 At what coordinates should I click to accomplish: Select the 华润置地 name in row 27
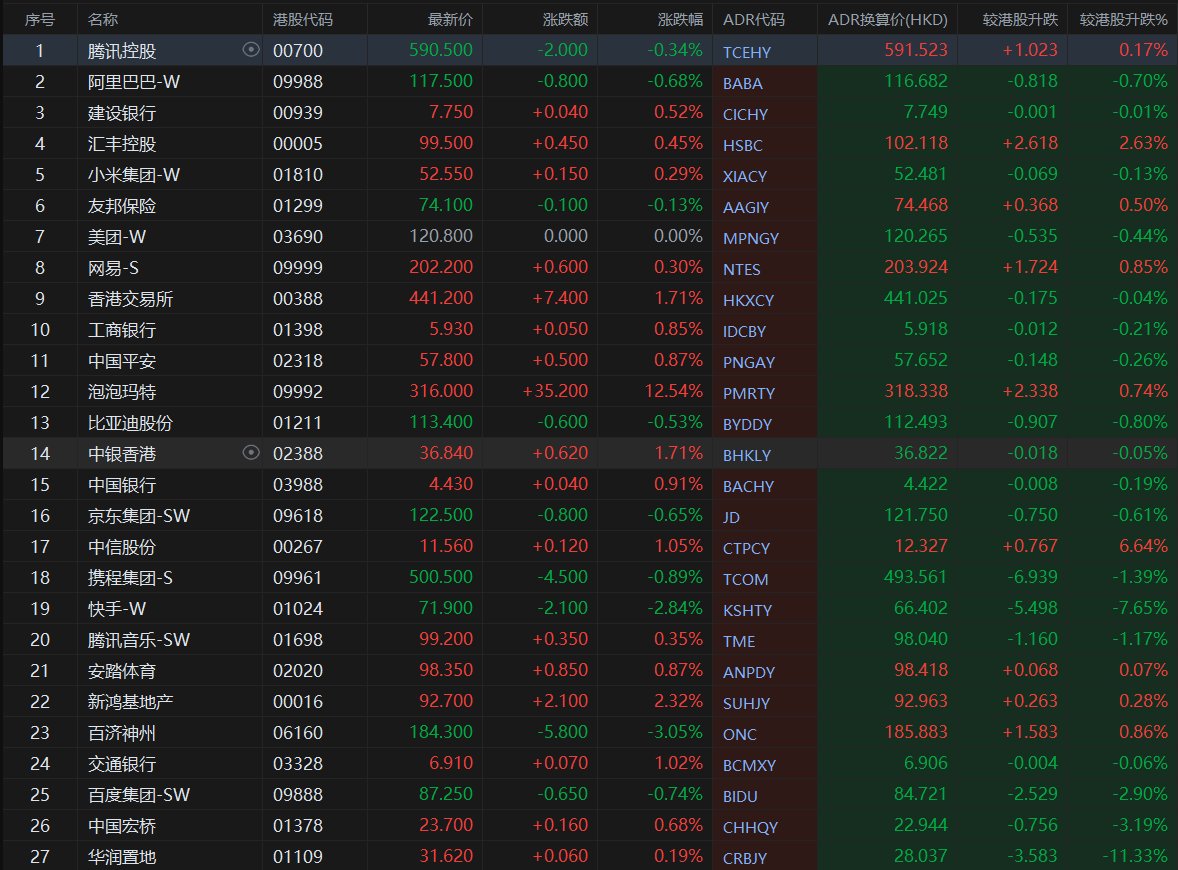tap(122, 856)
